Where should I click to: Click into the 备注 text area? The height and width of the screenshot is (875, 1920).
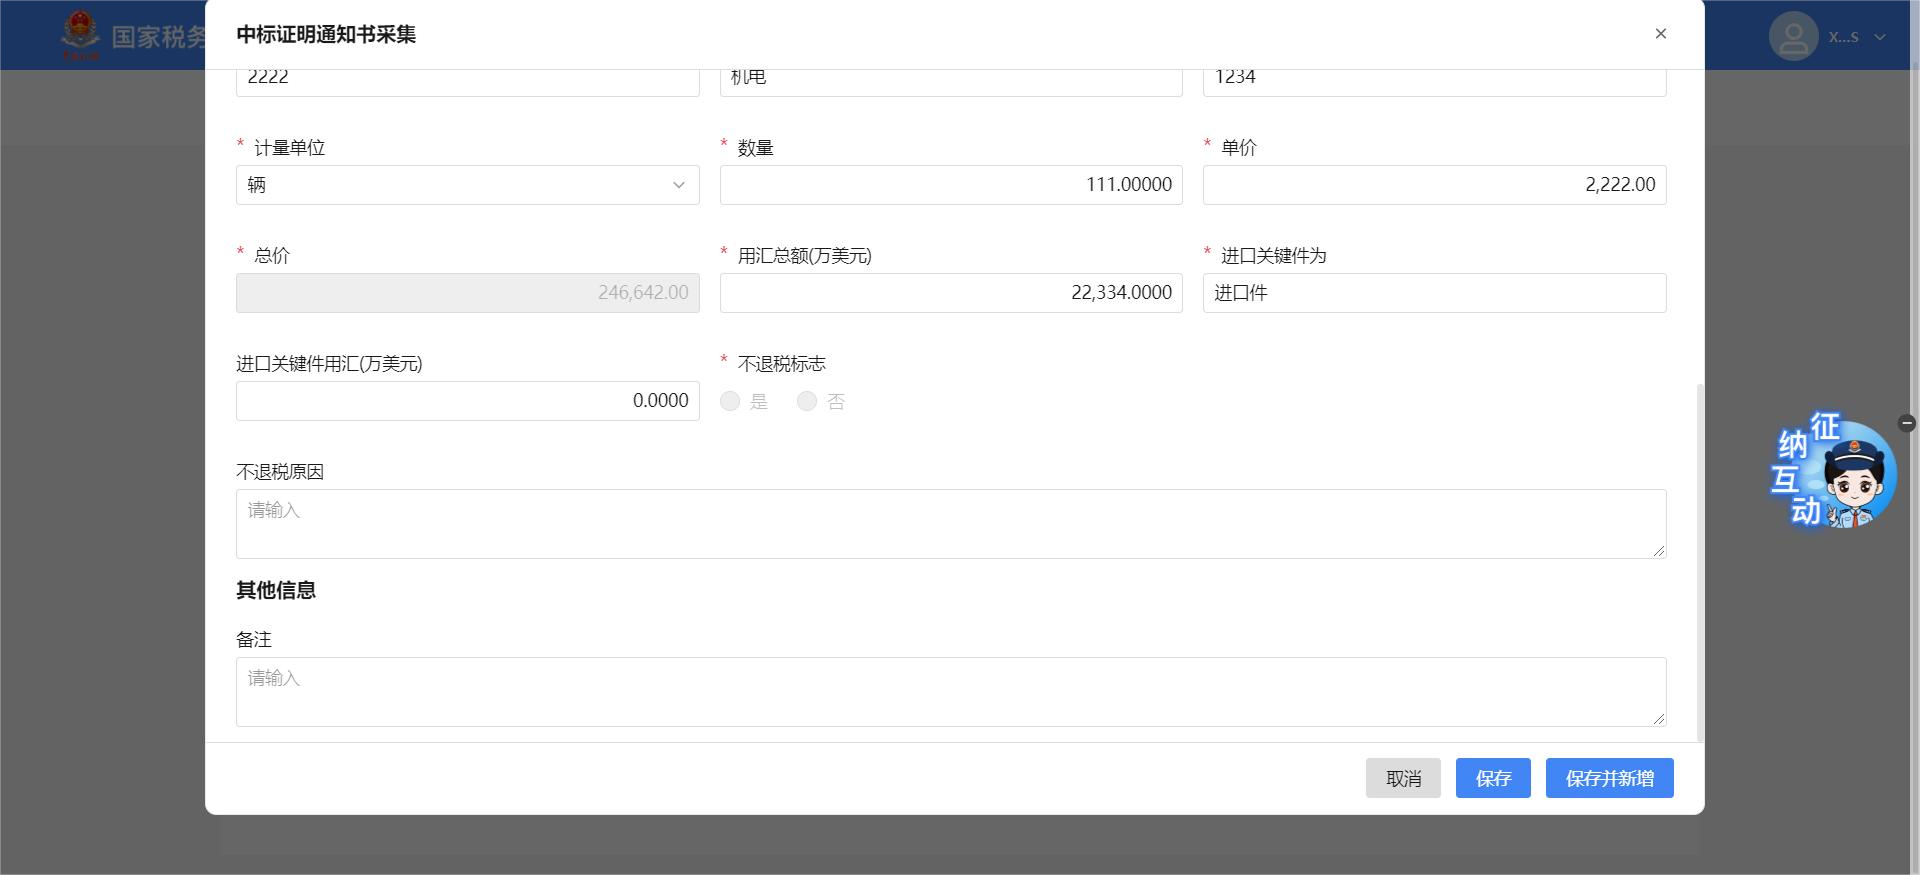click(950, 691)
